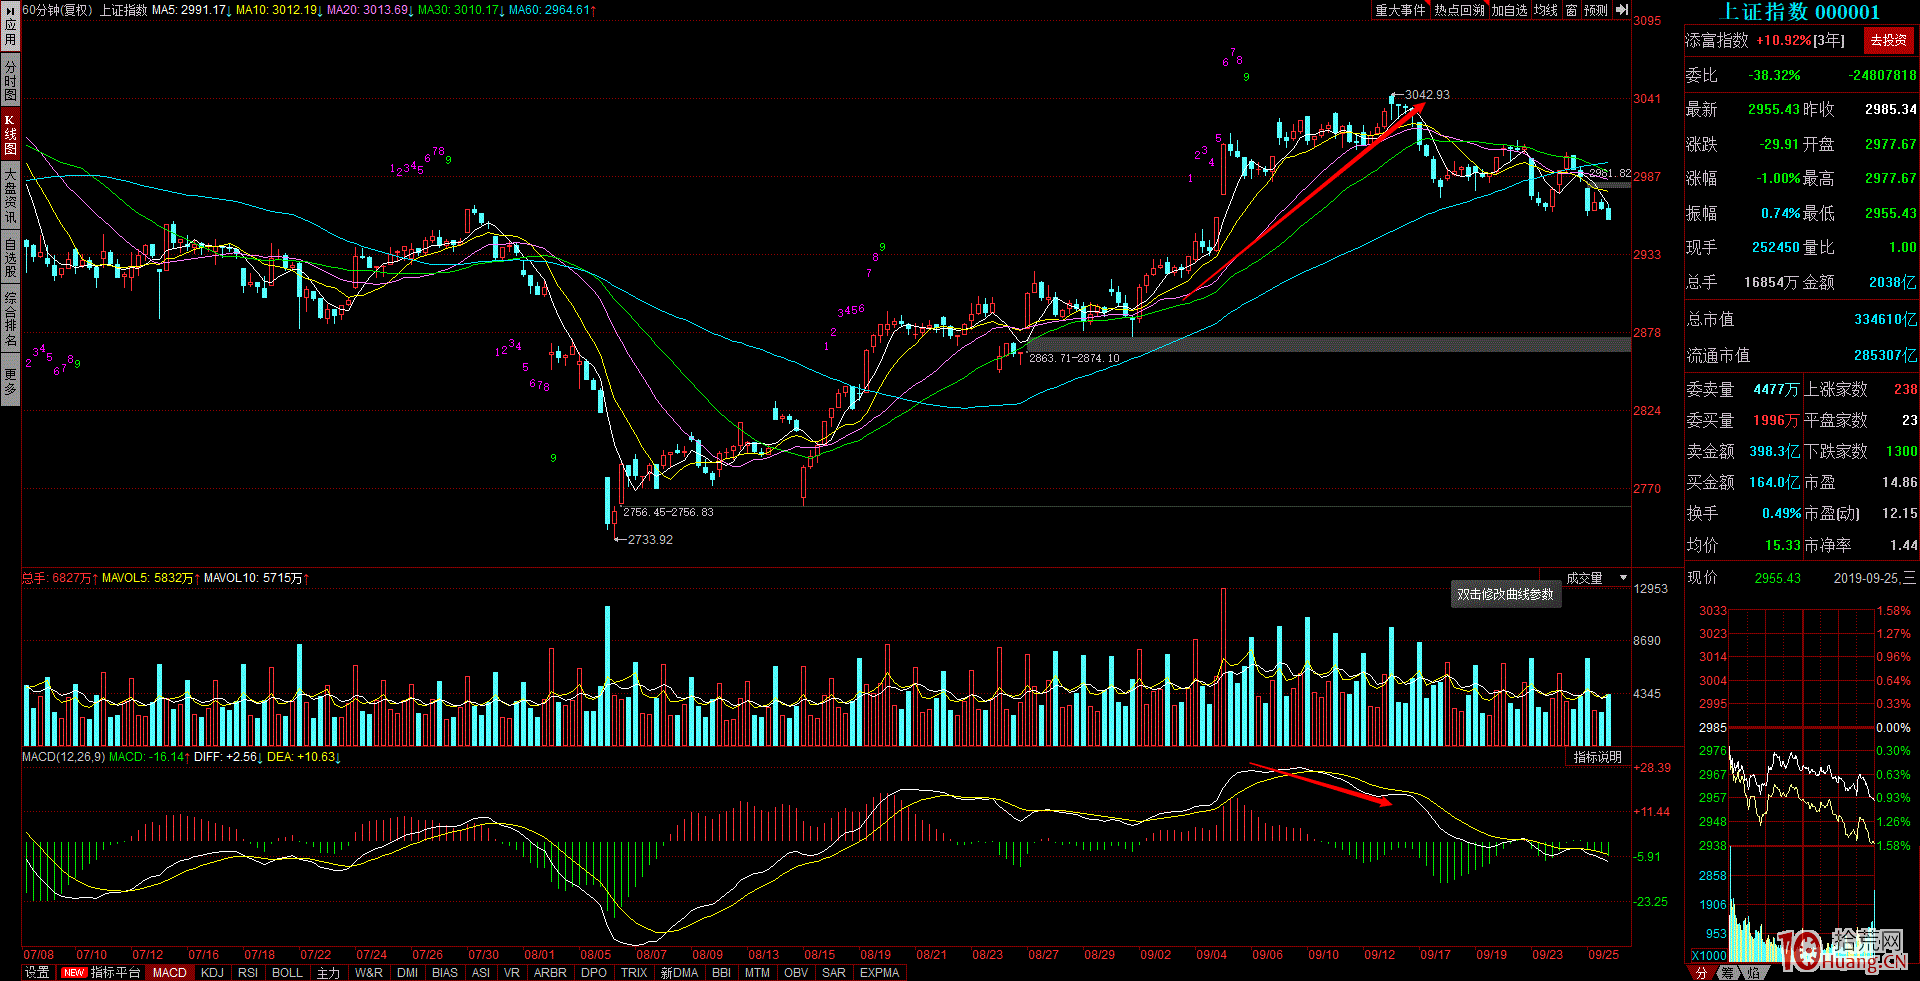The width and height of the screenshot is (1920, 981).
Task: Select the SAR indicator tab
Action: [834, 972]
